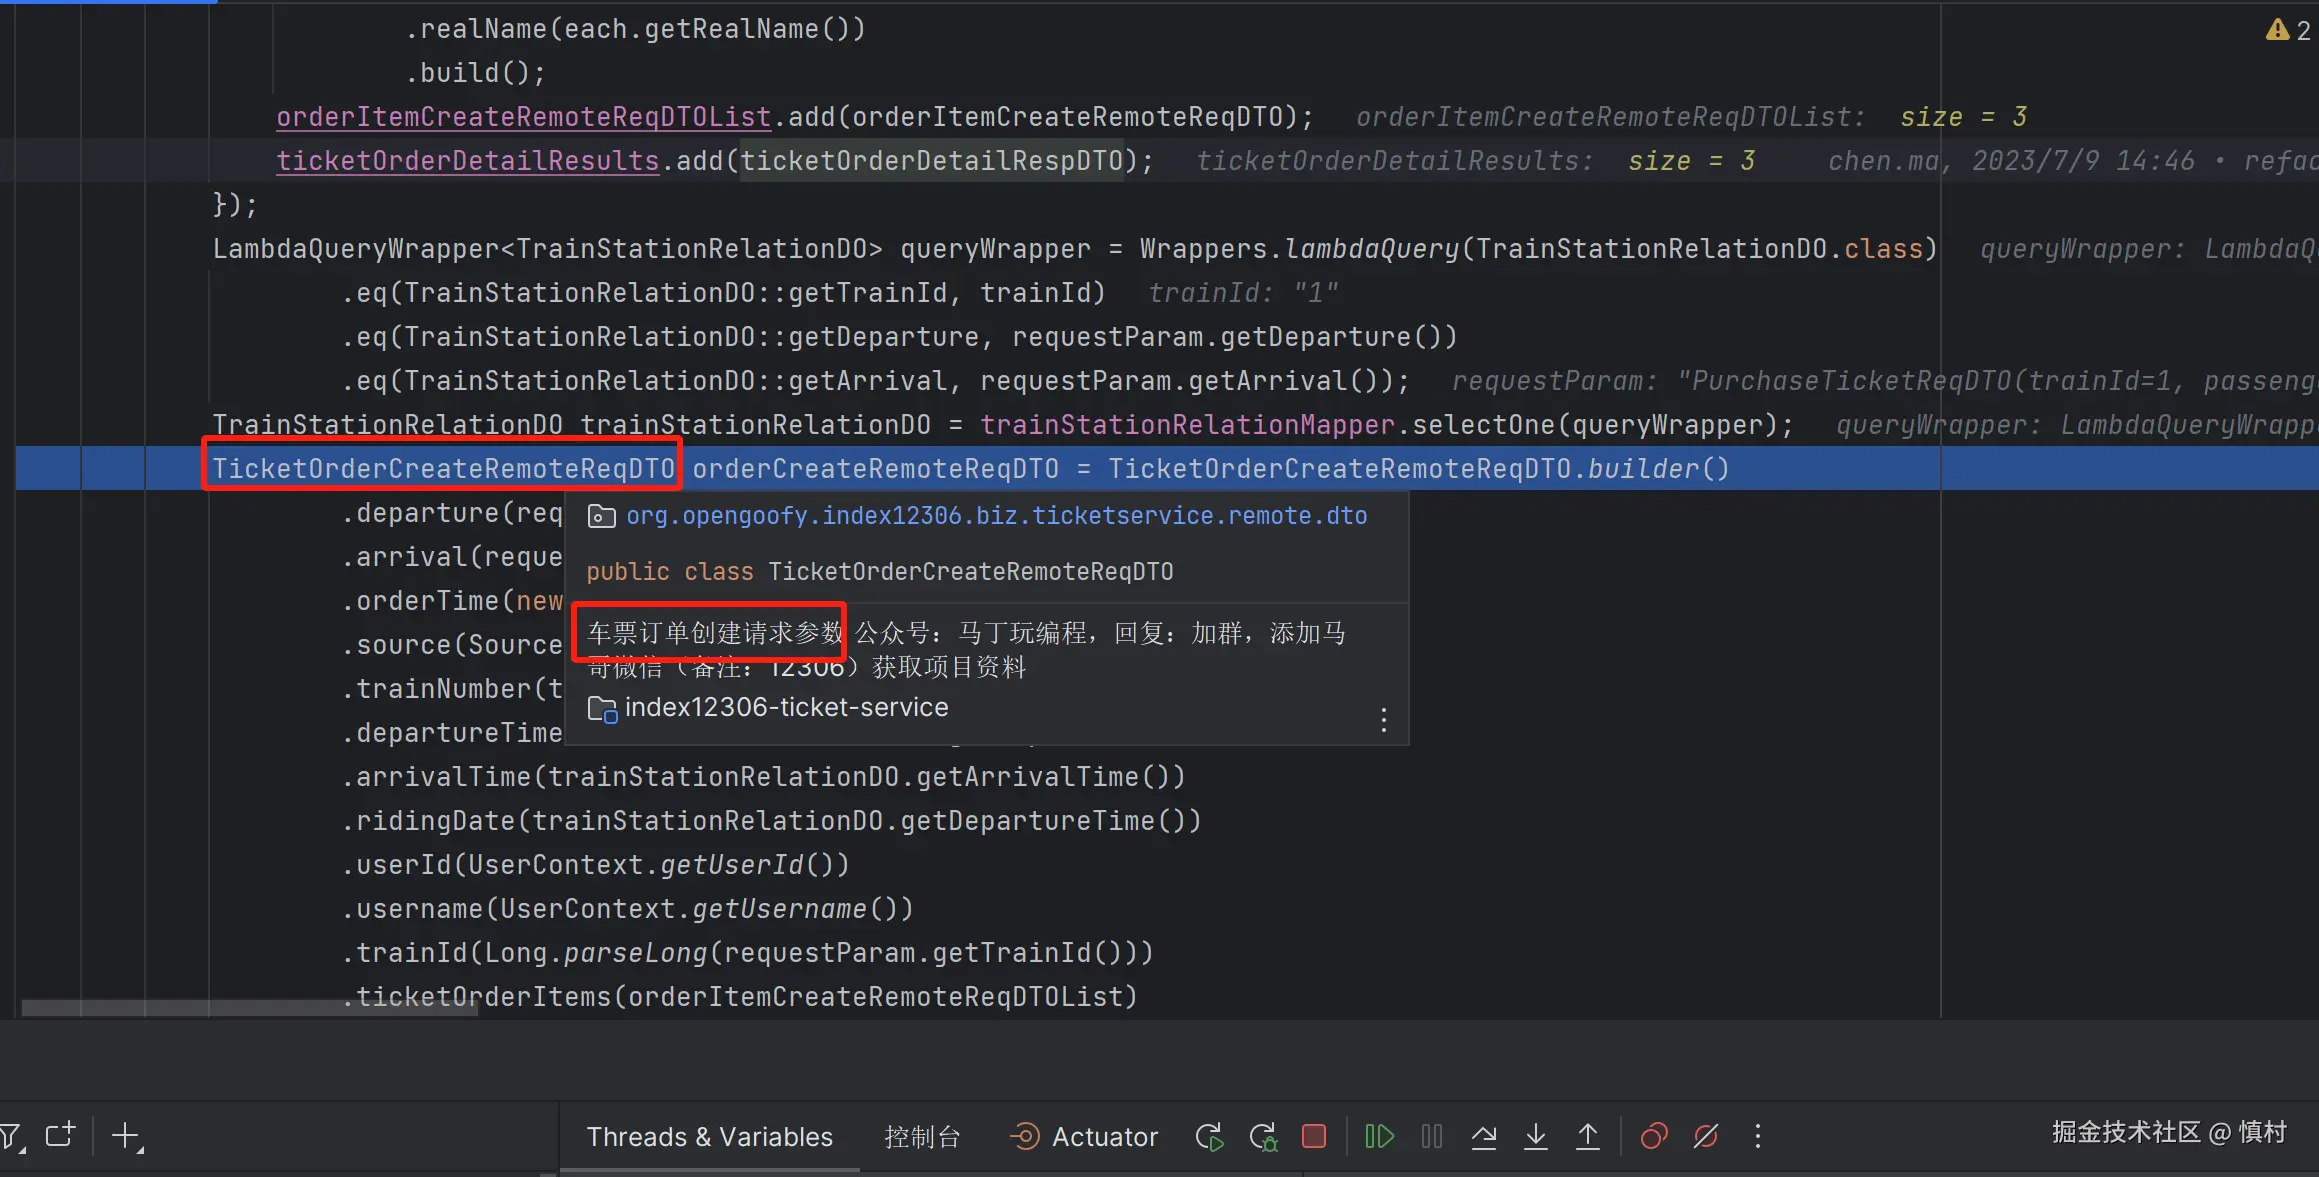Open debugger more options menu

point(1758,1137)
